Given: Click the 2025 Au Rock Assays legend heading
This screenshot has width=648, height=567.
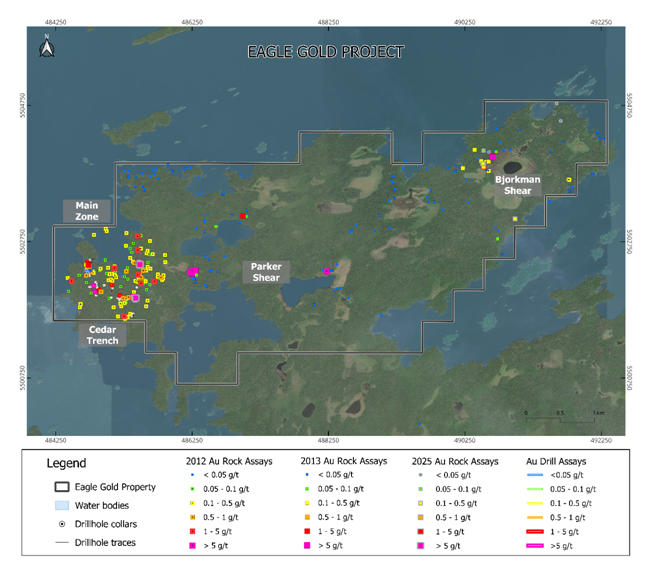Looking at the screenshot, I should pyautogui.click(x=454, y=462).
